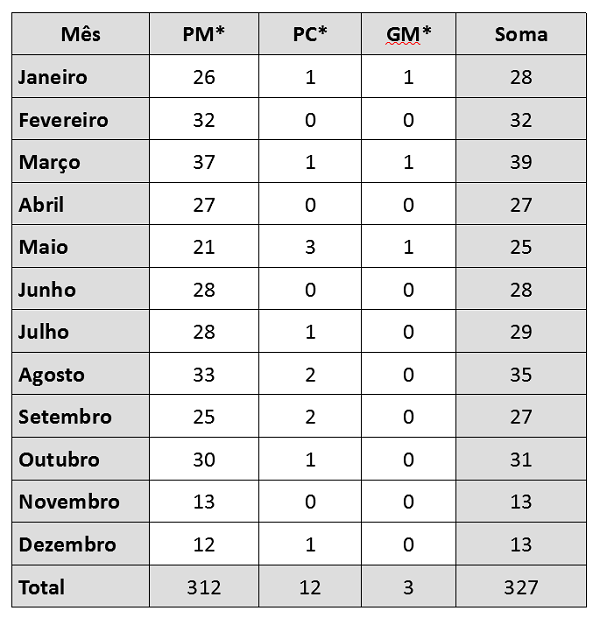Image resolution: width=600 pixels, height=618 pixels.
Task: Click the Total row label
Action: (x=41, y=587)
